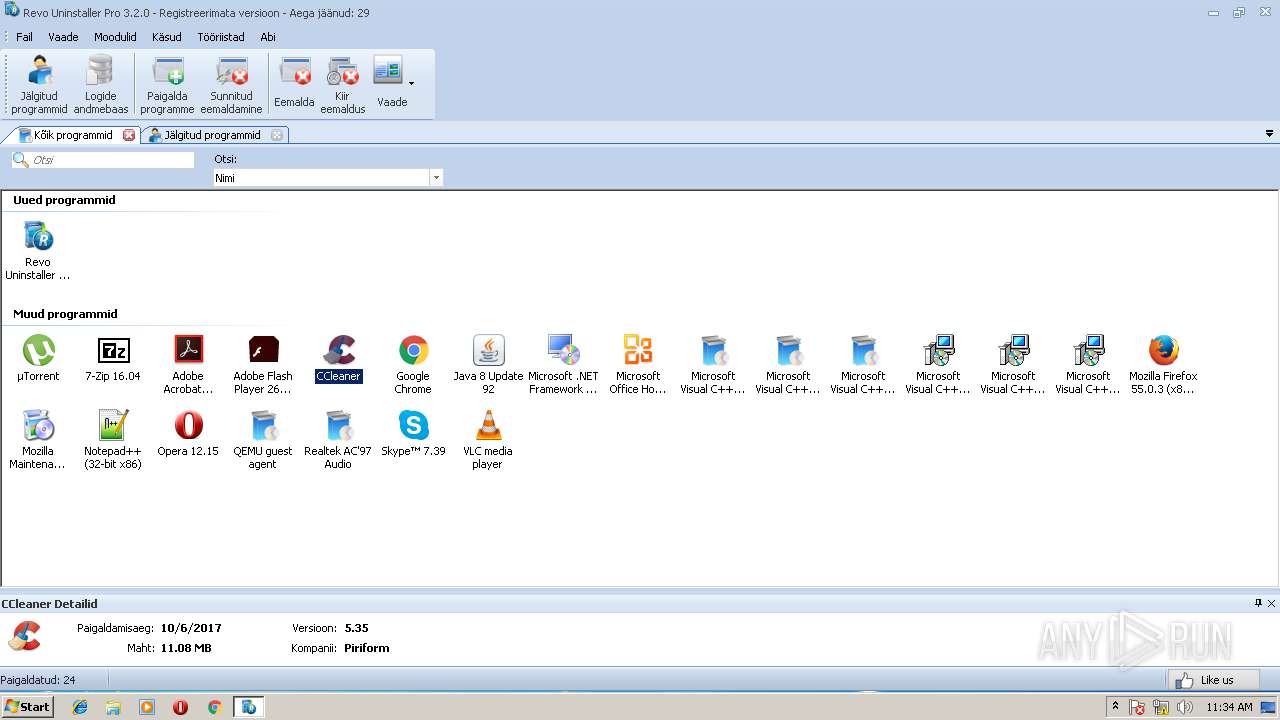
Task: Expand the Vaade toolbar dropdown arrow
Action: (411, 84)
